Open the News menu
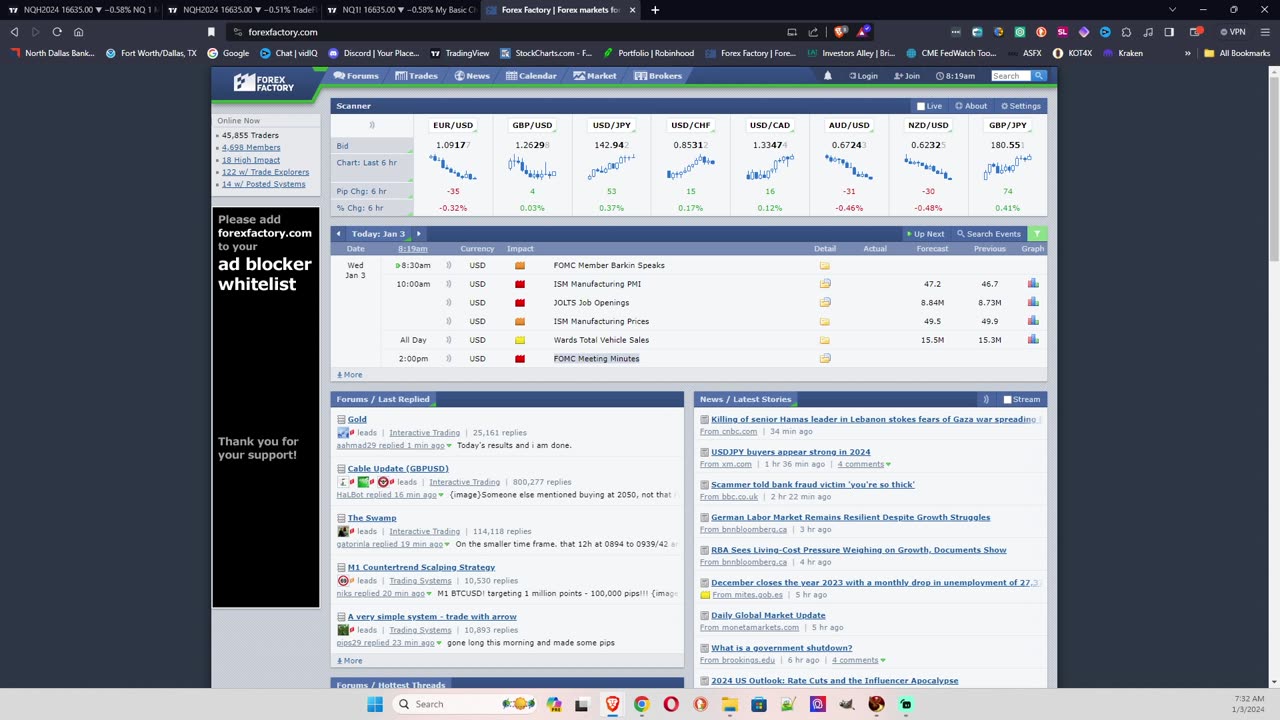The height and width of the screenshot is (720, 1280). click(x=472, y=76)
